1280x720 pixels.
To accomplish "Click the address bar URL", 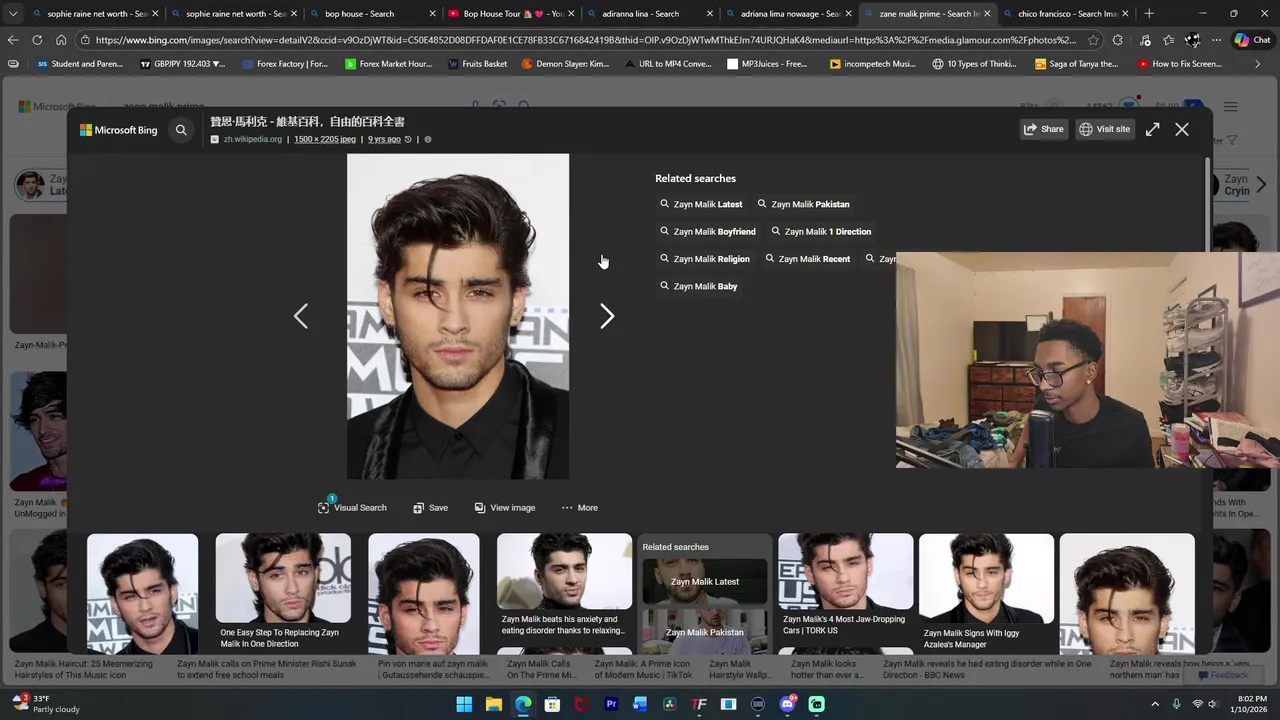I will pyautogui.click(x=586, y=40).
